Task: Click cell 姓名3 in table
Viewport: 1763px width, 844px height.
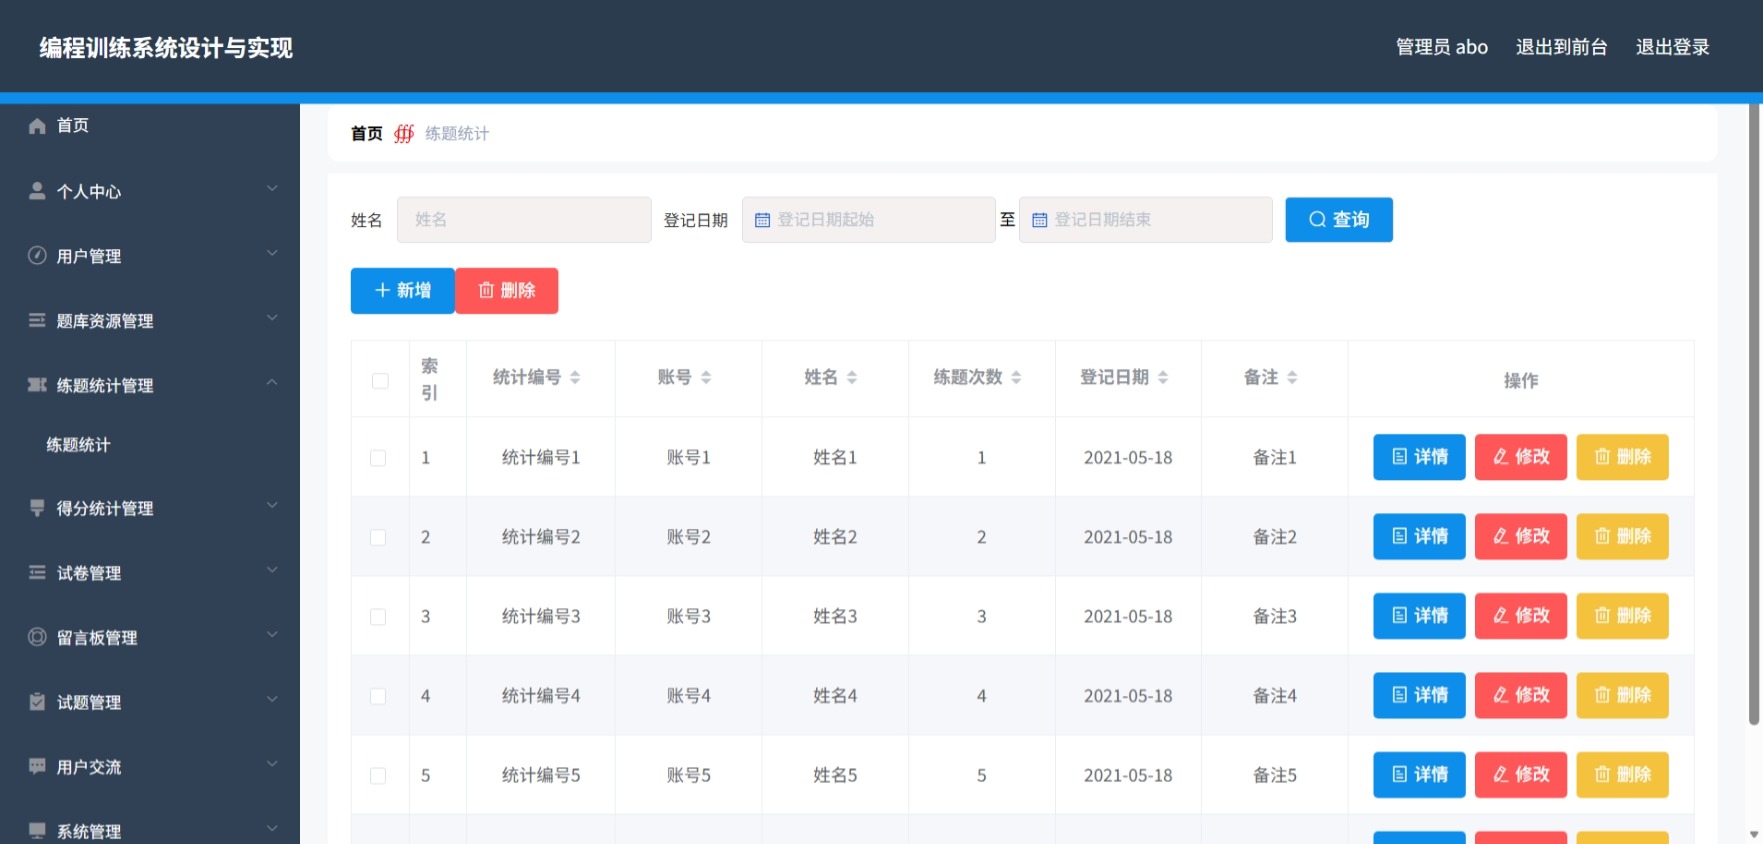Action: pyautogui.click(x=835, y=617)
